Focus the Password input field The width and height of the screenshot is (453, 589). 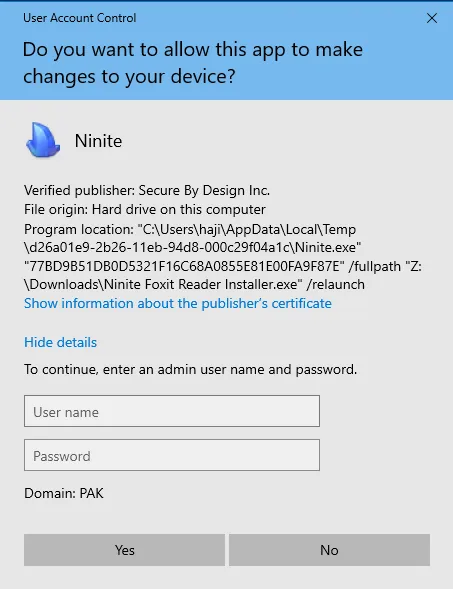coord(172,455)
